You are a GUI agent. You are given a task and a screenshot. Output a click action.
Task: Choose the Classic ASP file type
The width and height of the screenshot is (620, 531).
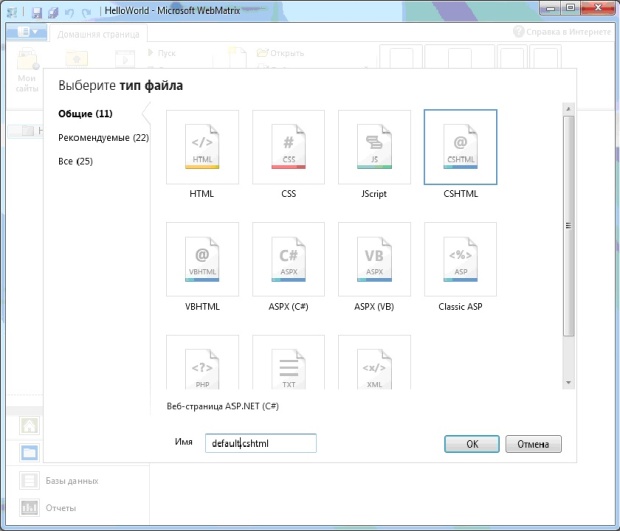[460, 259]
